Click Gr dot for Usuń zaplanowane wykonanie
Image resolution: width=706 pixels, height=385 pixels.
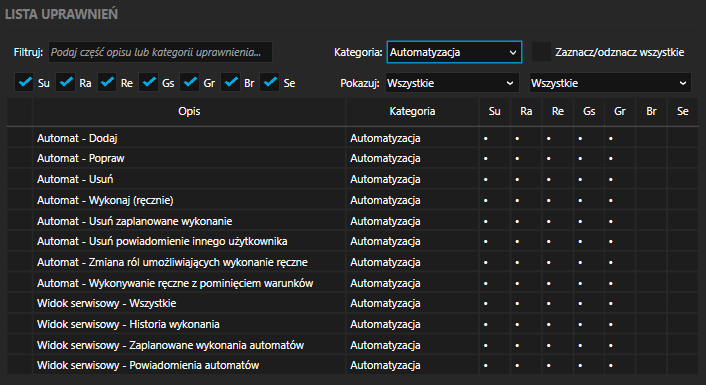click(x=611, y=222)
